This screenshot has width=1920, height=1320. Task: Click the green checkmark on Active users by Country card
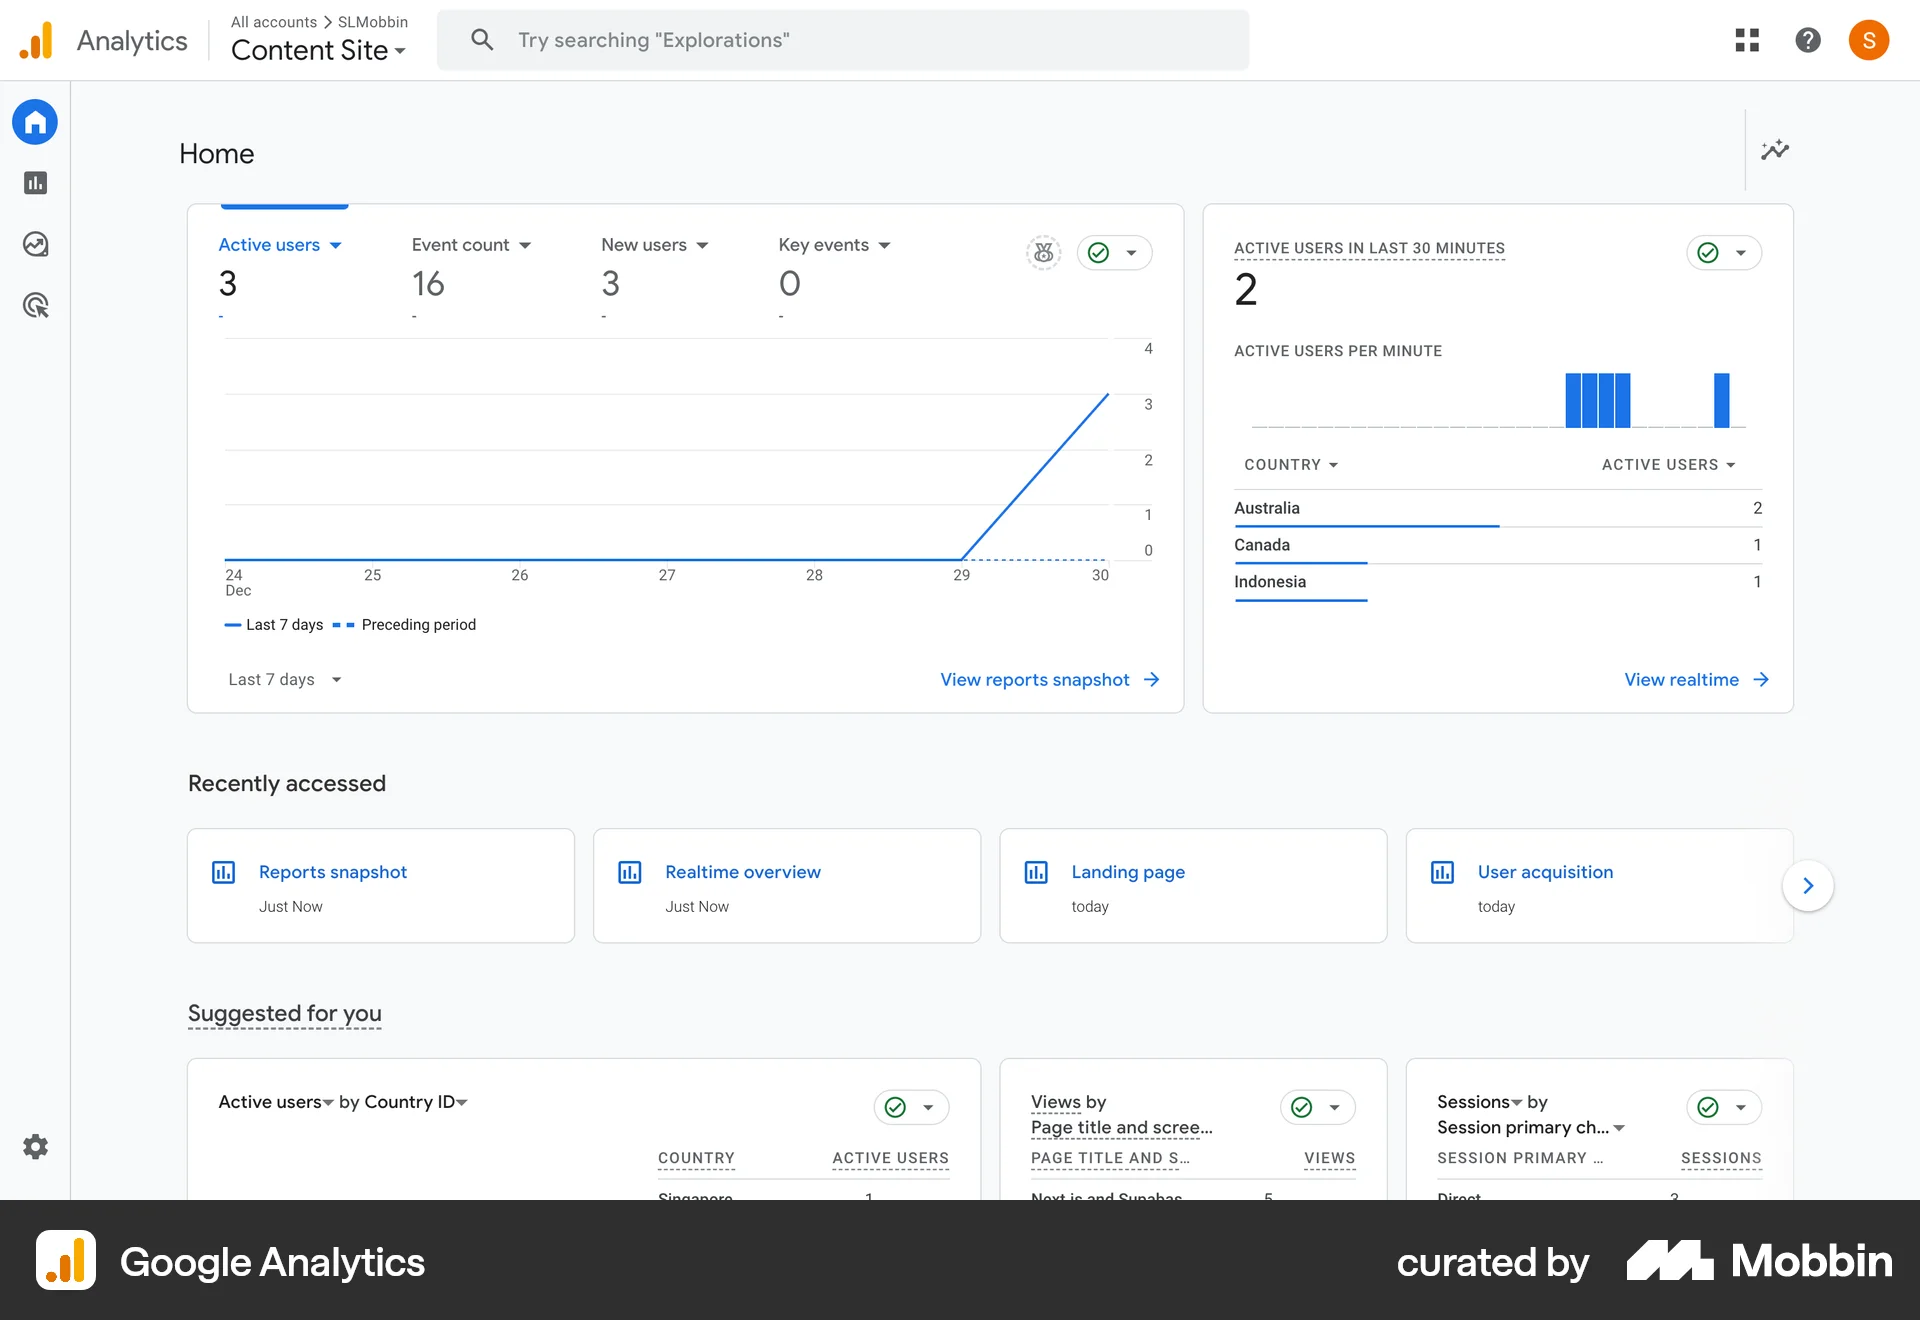(893, 1107)
